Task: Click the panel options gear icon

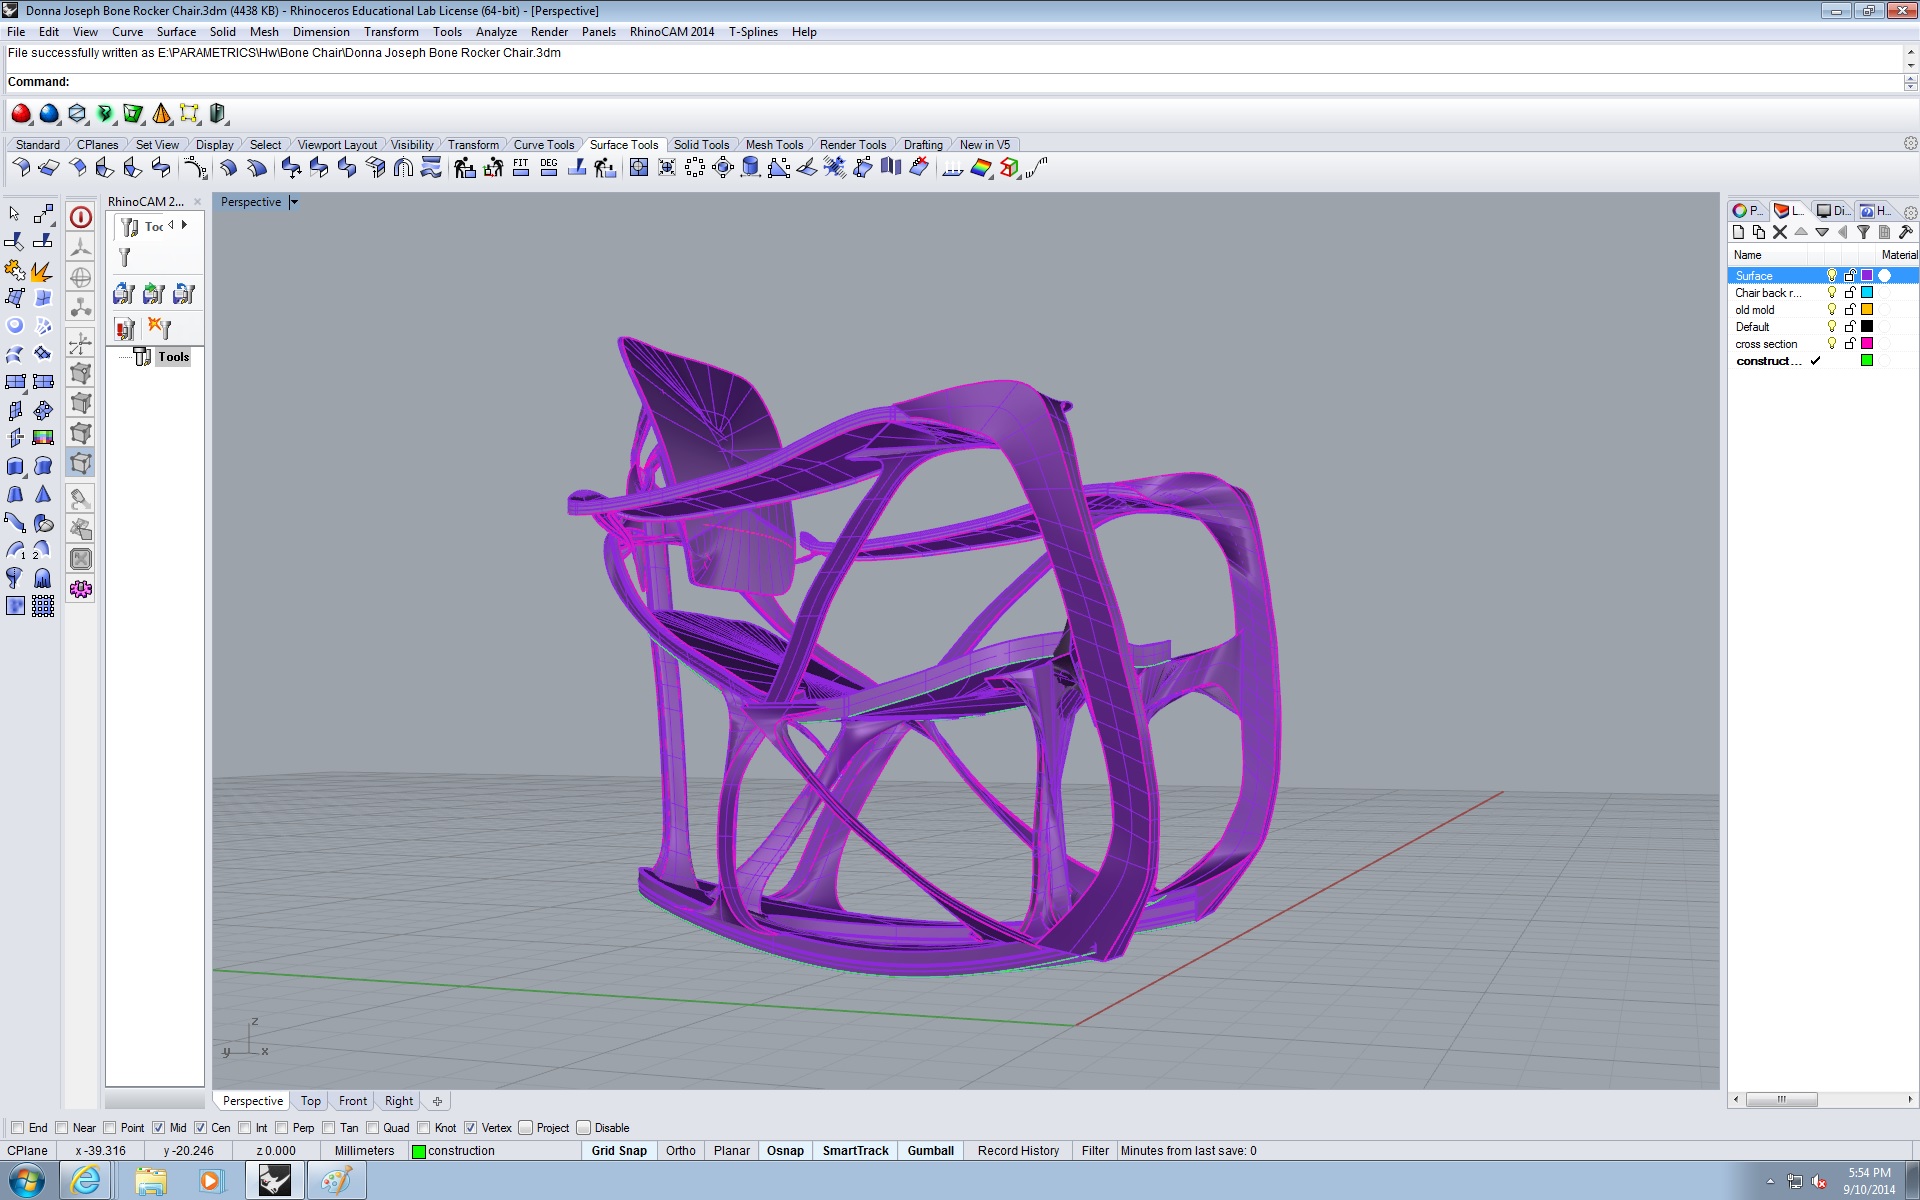Action: 1910,212
